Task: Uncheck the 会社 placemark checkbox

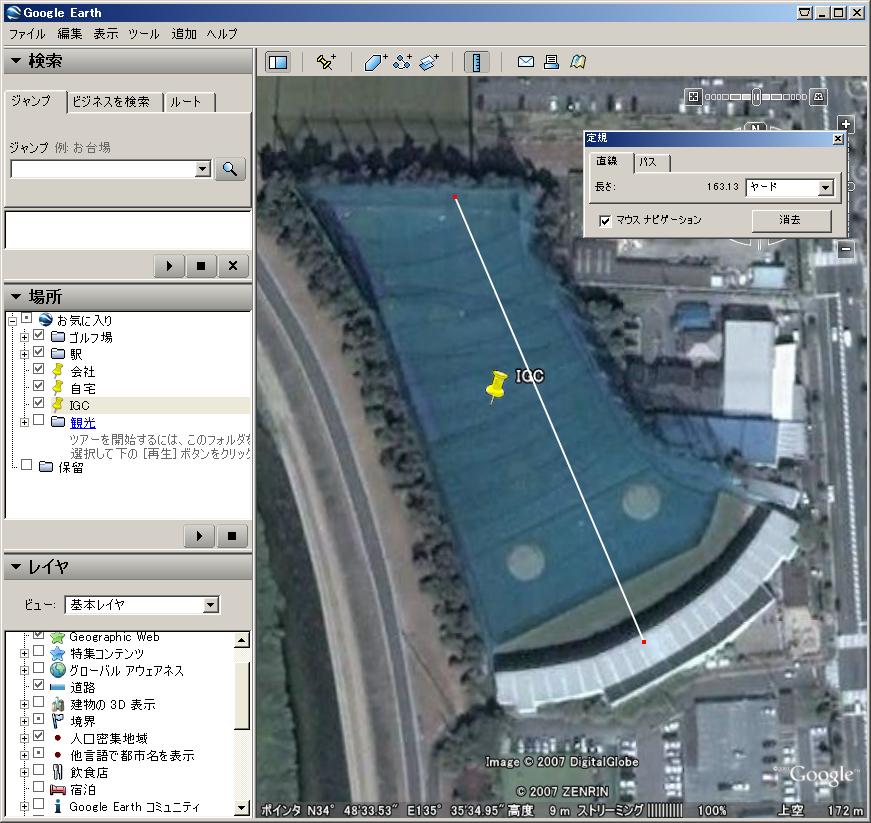Action: 38,369
